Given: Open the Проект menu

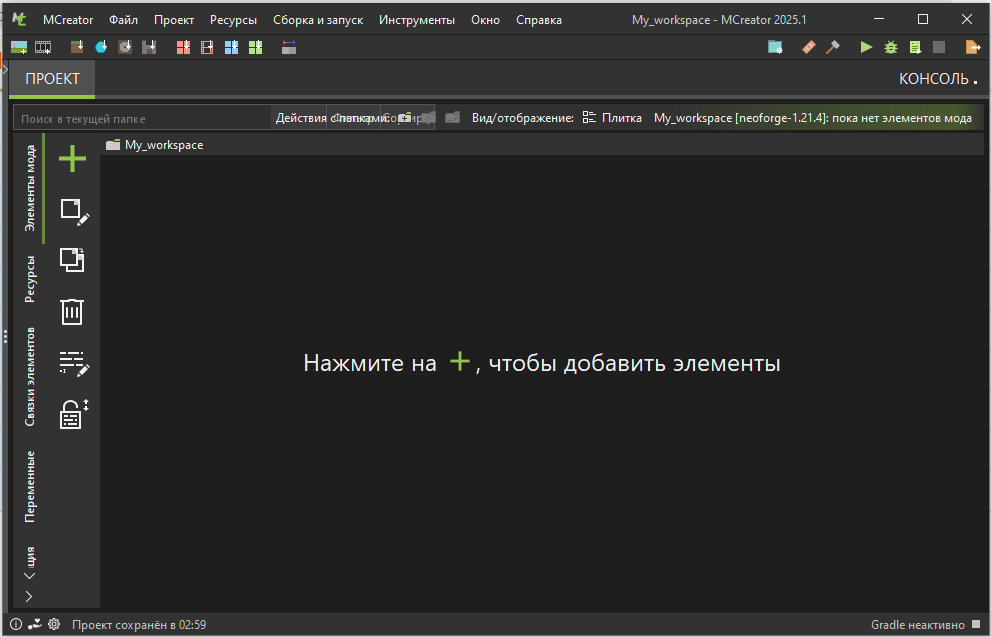Looking at the screenshot, I should click(174, 20).
